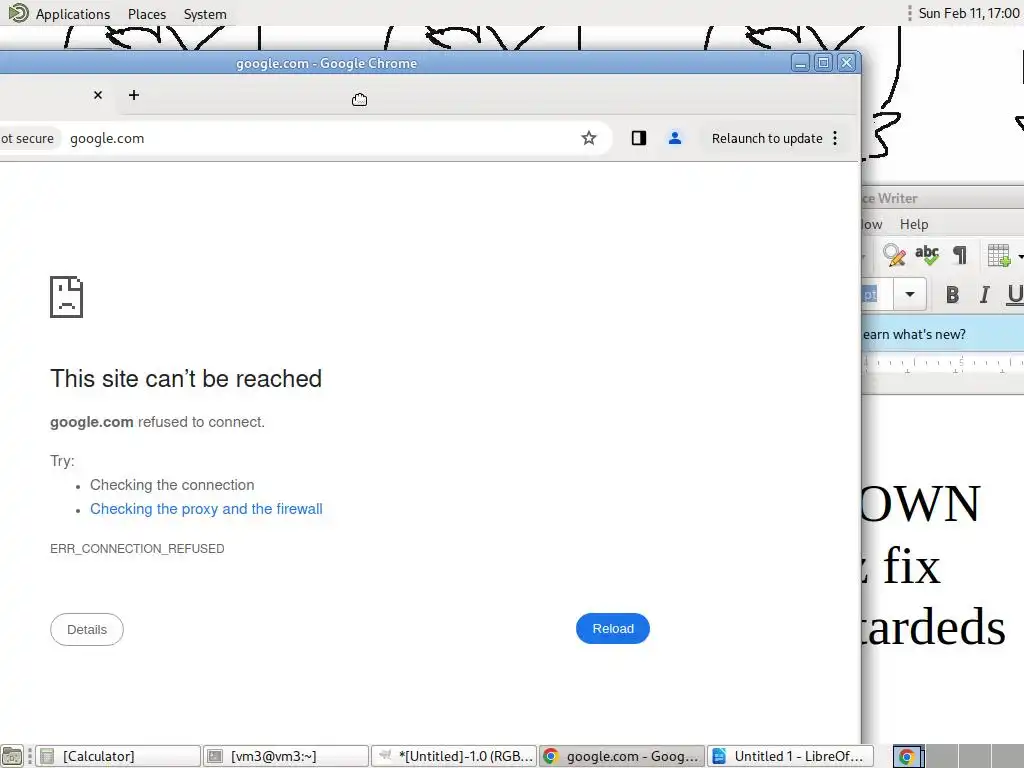This screenshot has width=1024, height=768.
Task: Open the System menu
Action: coord(205,14)
